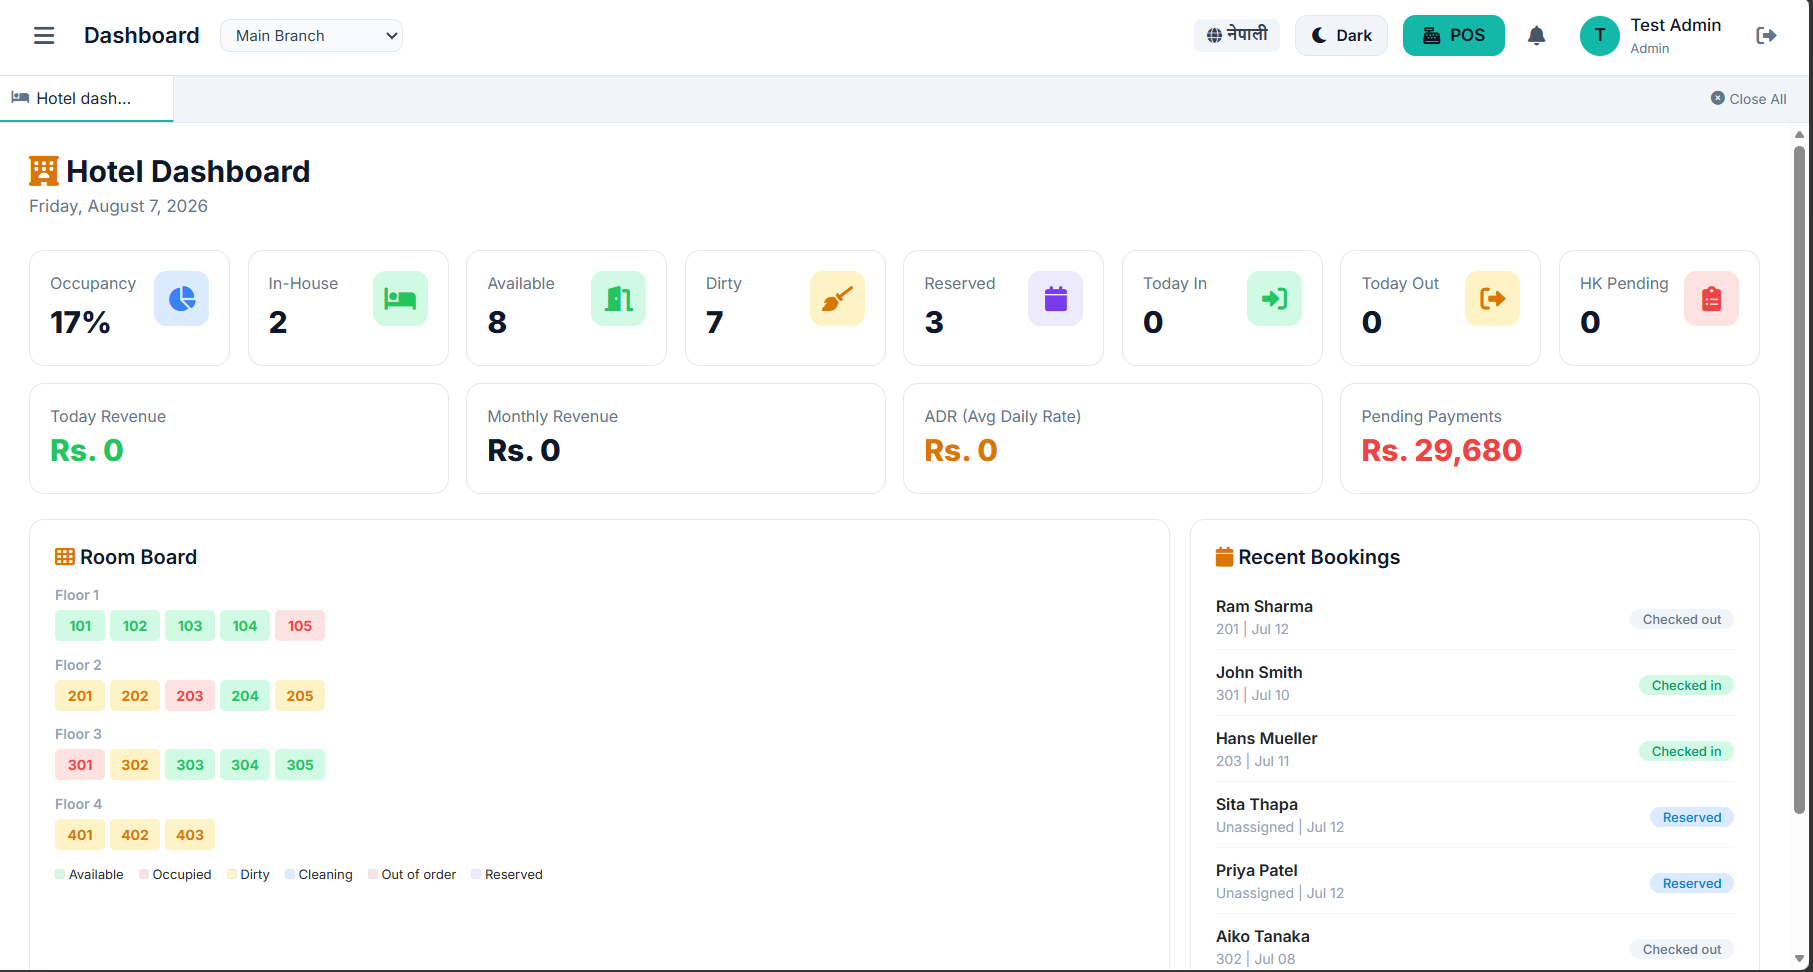Click the page vertical scrollbar
1813x972 pixels.
tap(1799, 480)
